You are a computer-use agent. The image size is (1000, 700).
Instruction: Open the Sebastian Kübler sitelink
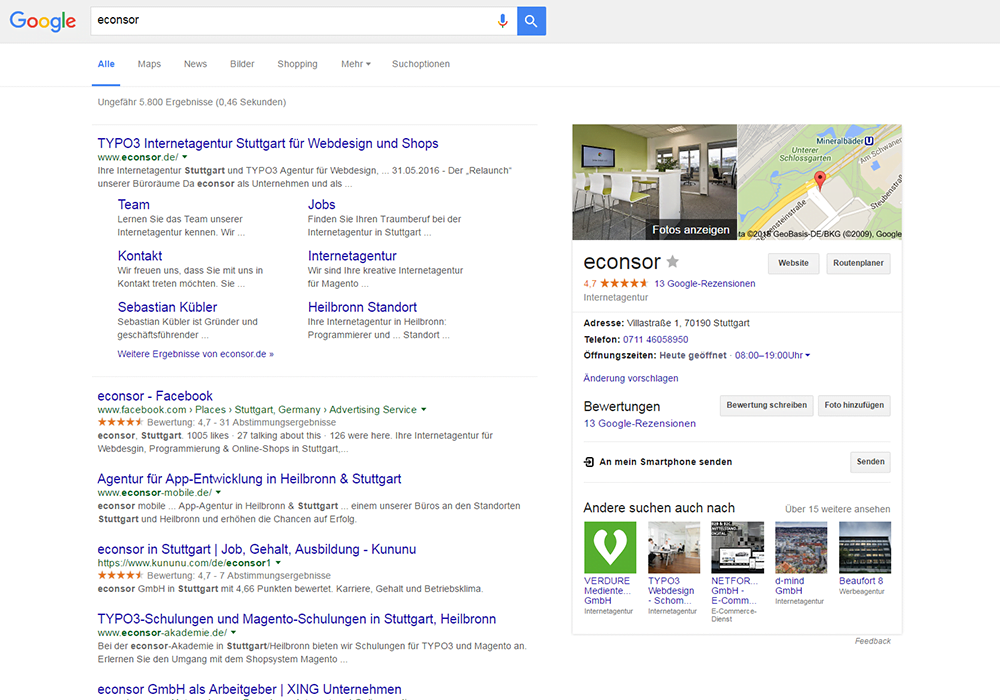click(x=167, y=307)
